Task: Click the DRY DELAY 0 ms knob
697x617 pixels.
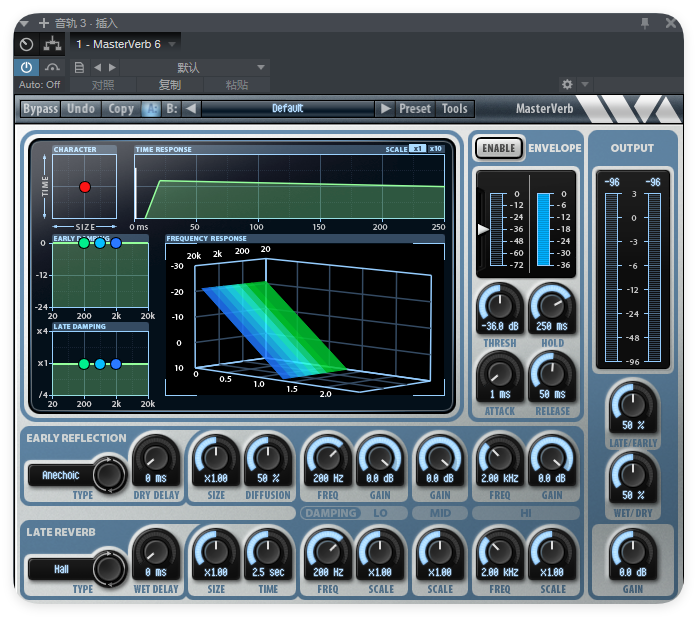Action: [156, 458]
